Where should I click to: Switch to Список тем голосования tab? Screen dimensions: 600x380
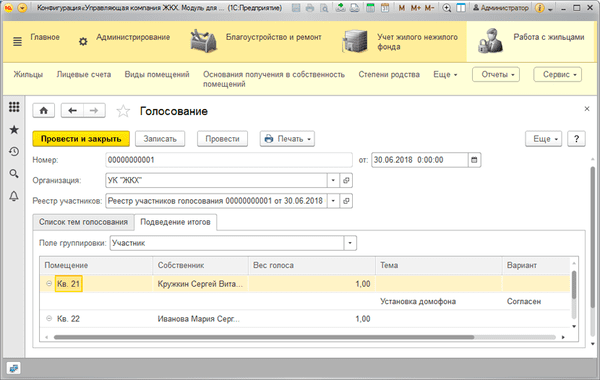click(x=83, y=222)
